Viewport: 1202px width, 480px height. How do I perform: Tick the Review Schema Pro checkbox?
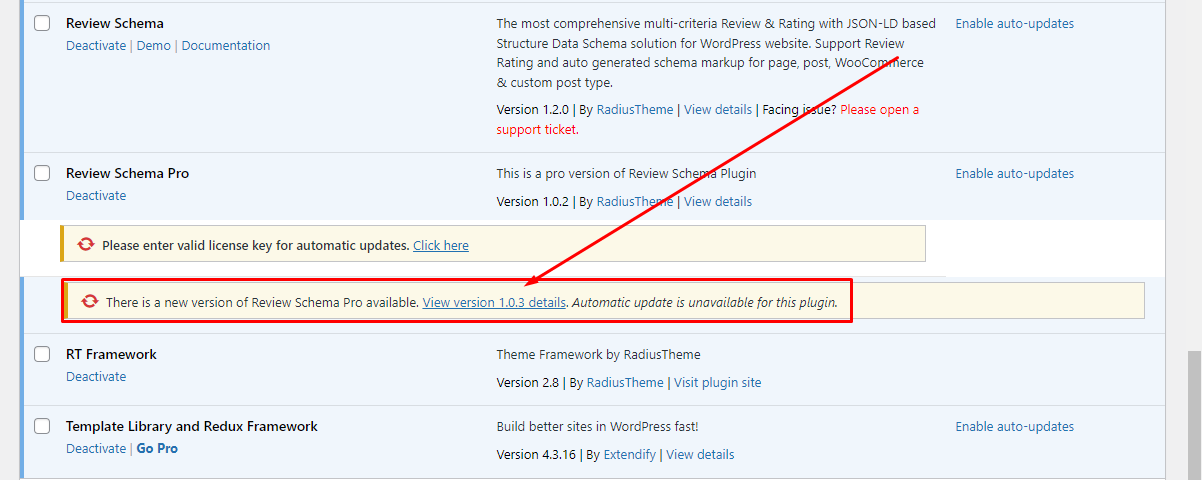coord(42,173)
